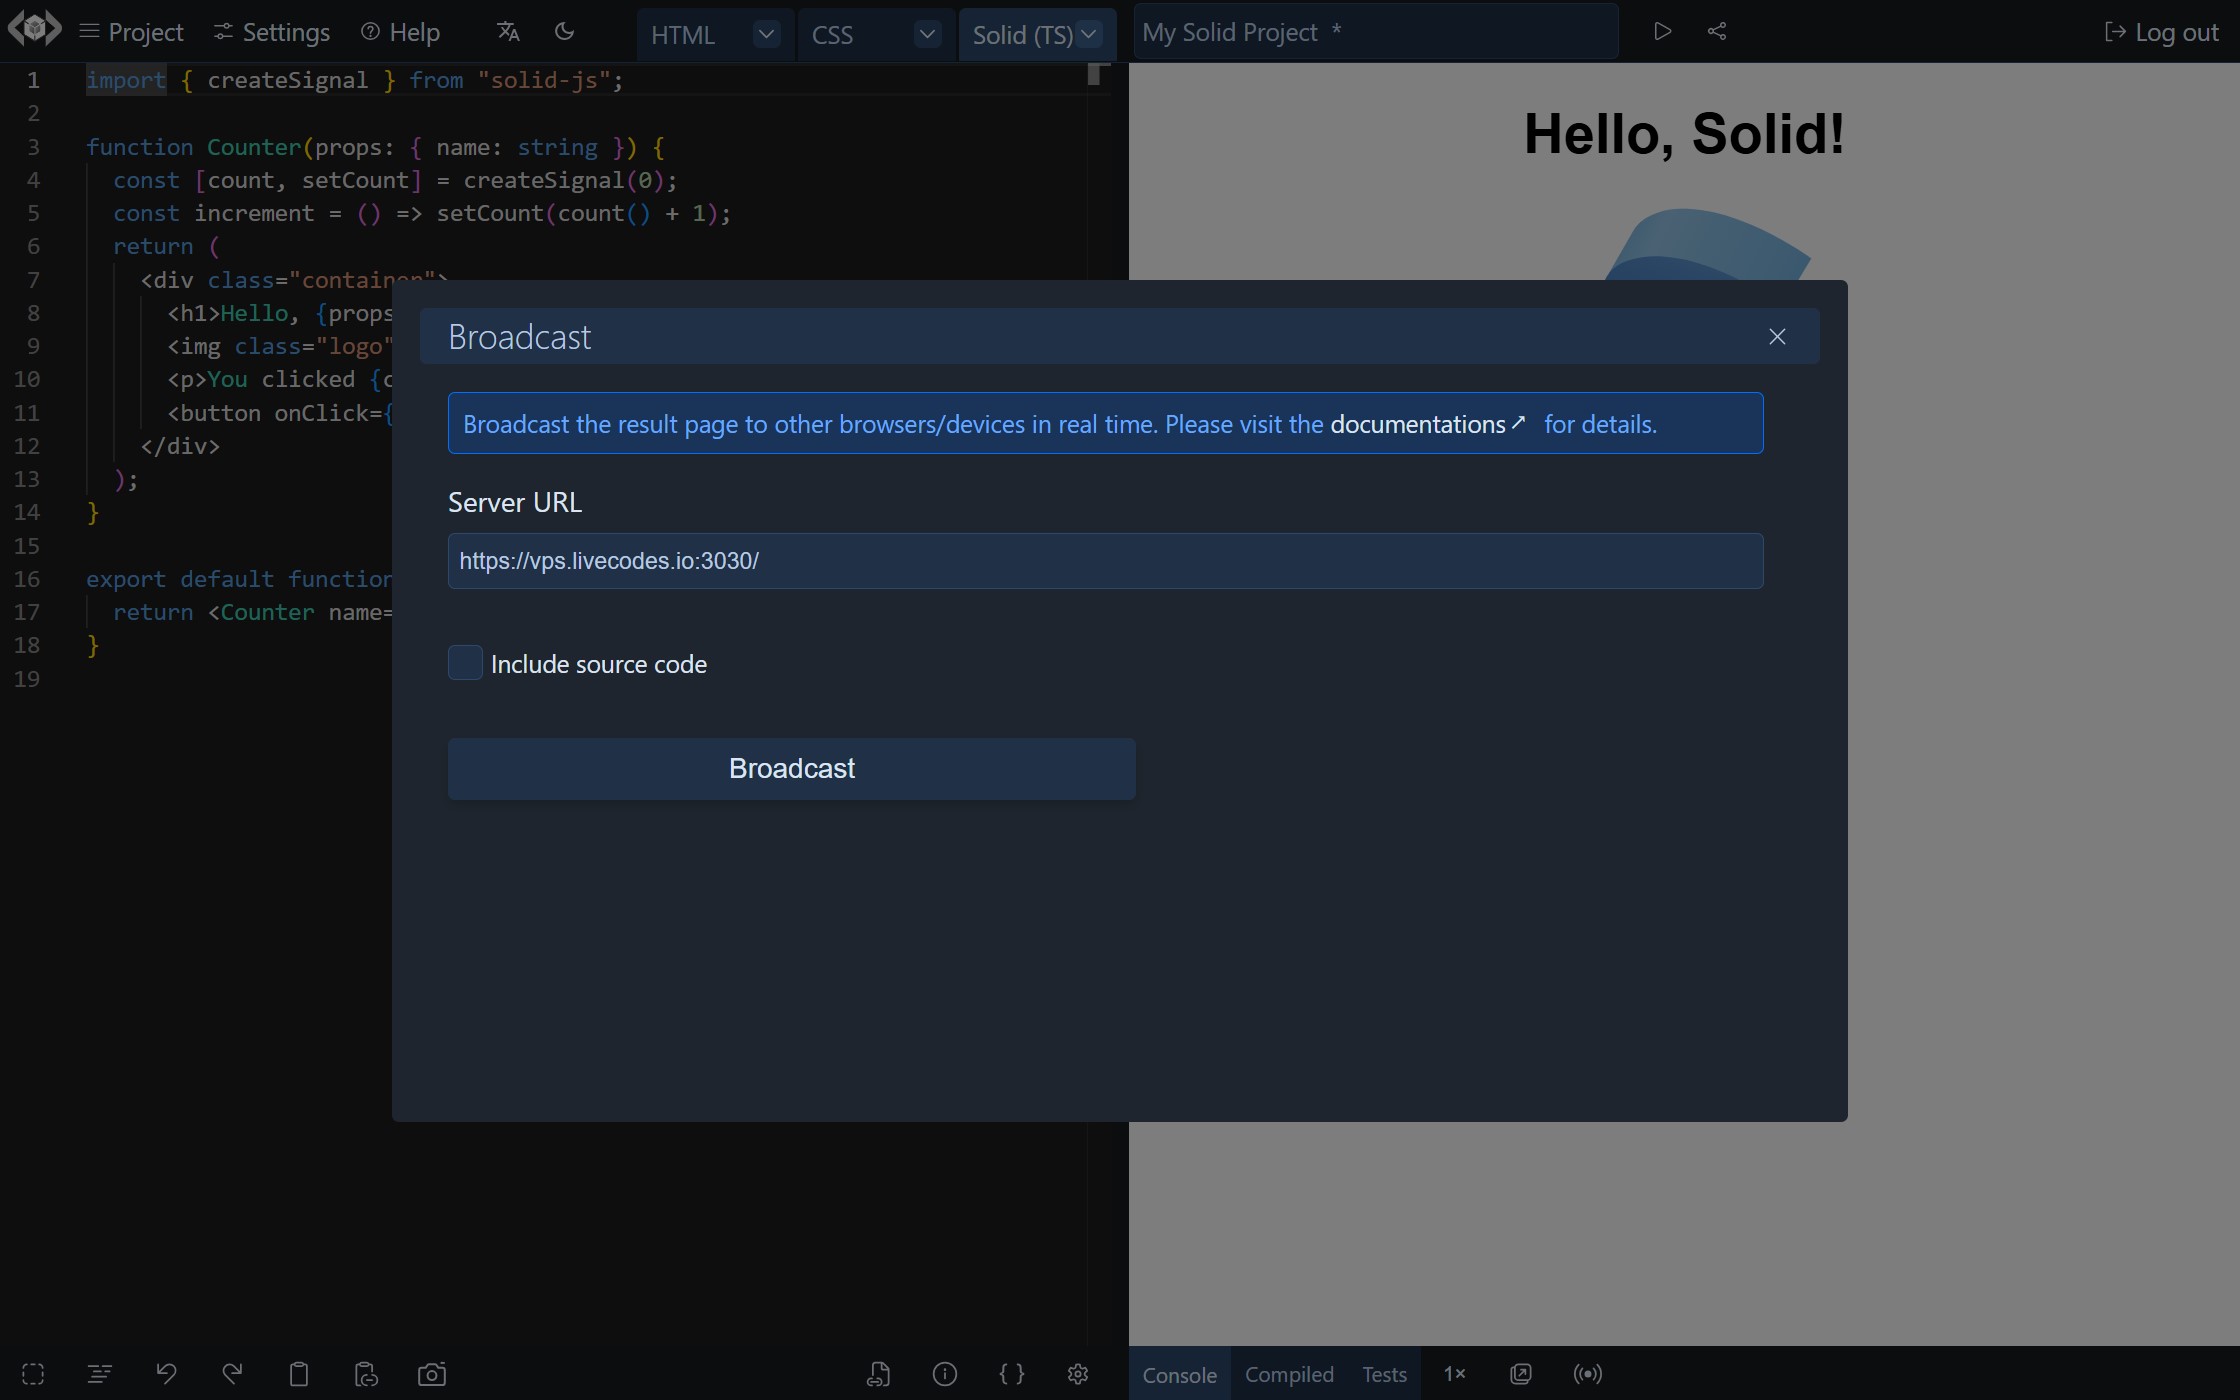
Task: Format the code in the editor
Action: pos(99,1374)
